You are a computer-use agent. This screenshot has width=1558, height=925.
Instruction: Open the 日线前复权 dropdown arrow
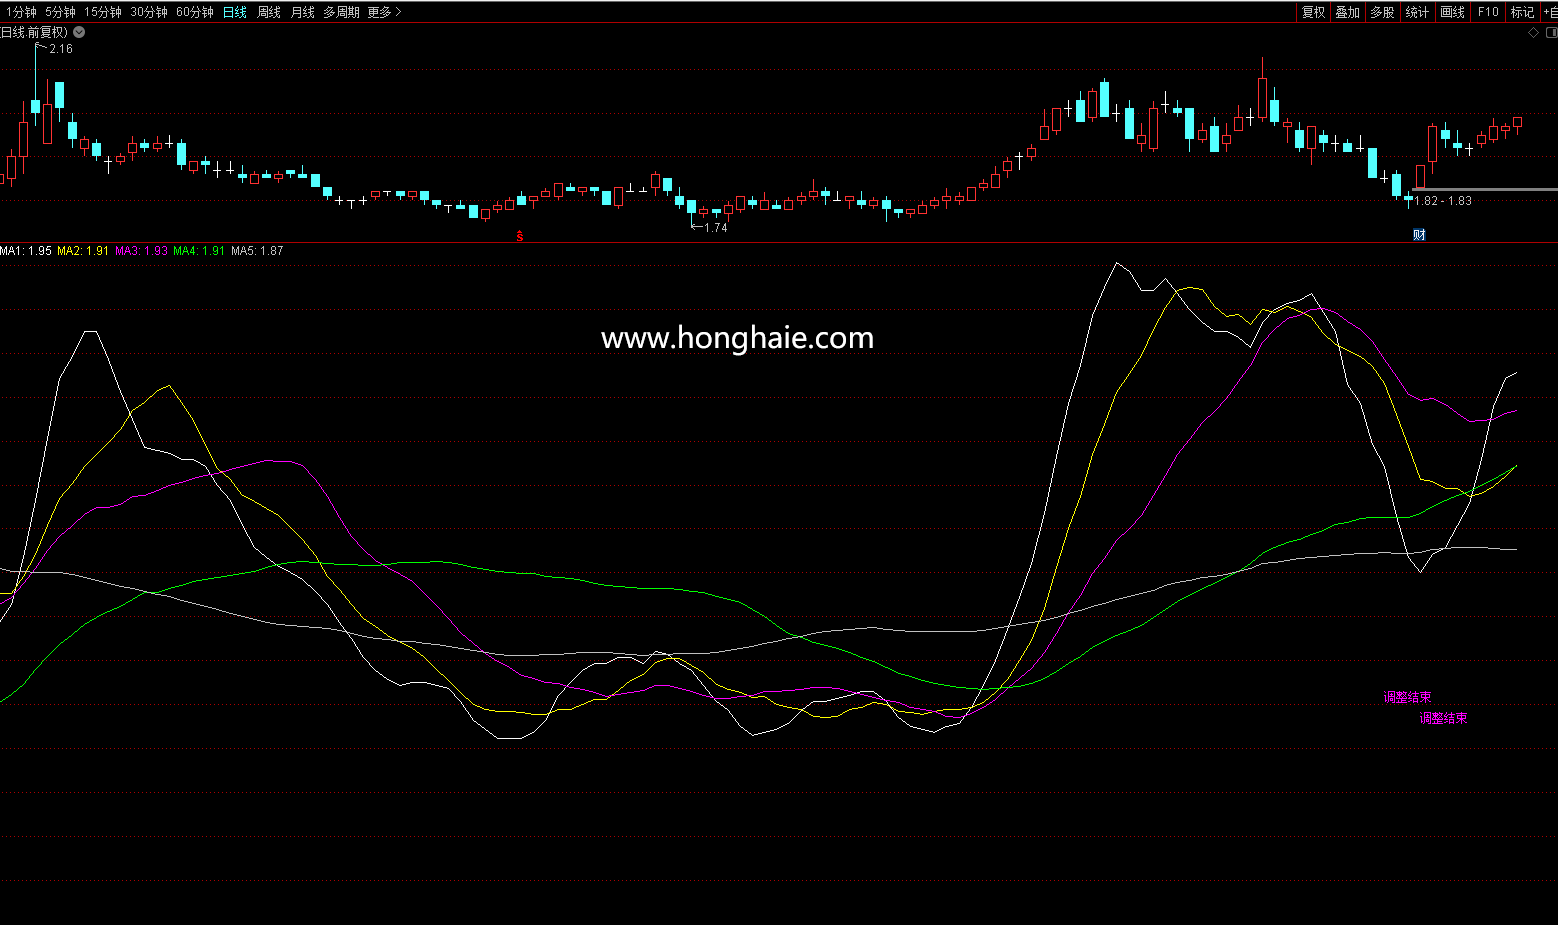point(79,32)
